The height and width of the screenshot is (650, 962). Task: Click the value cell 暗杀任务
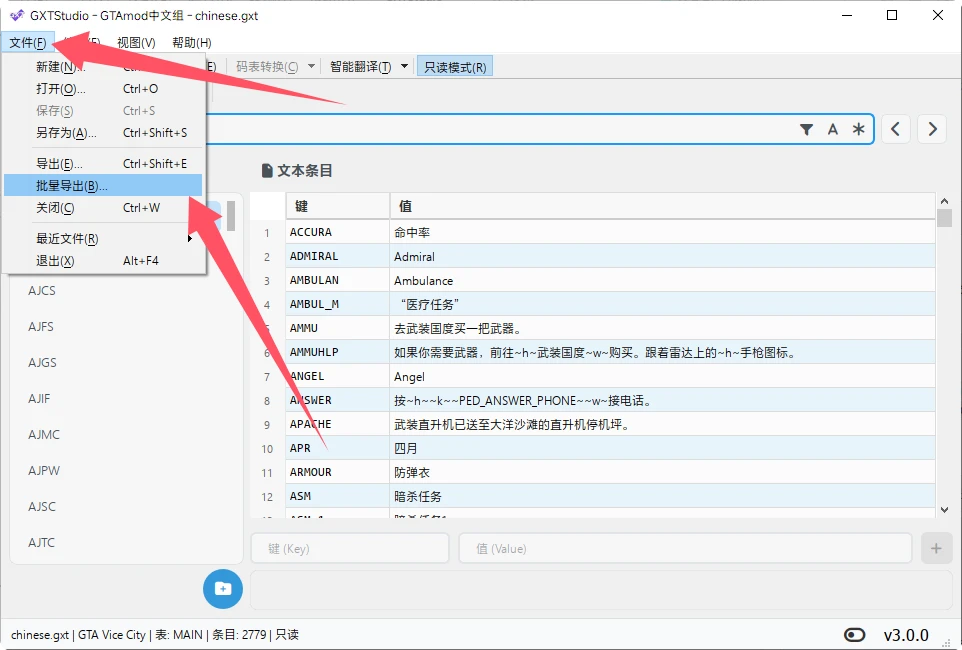[x=663, y=496]
